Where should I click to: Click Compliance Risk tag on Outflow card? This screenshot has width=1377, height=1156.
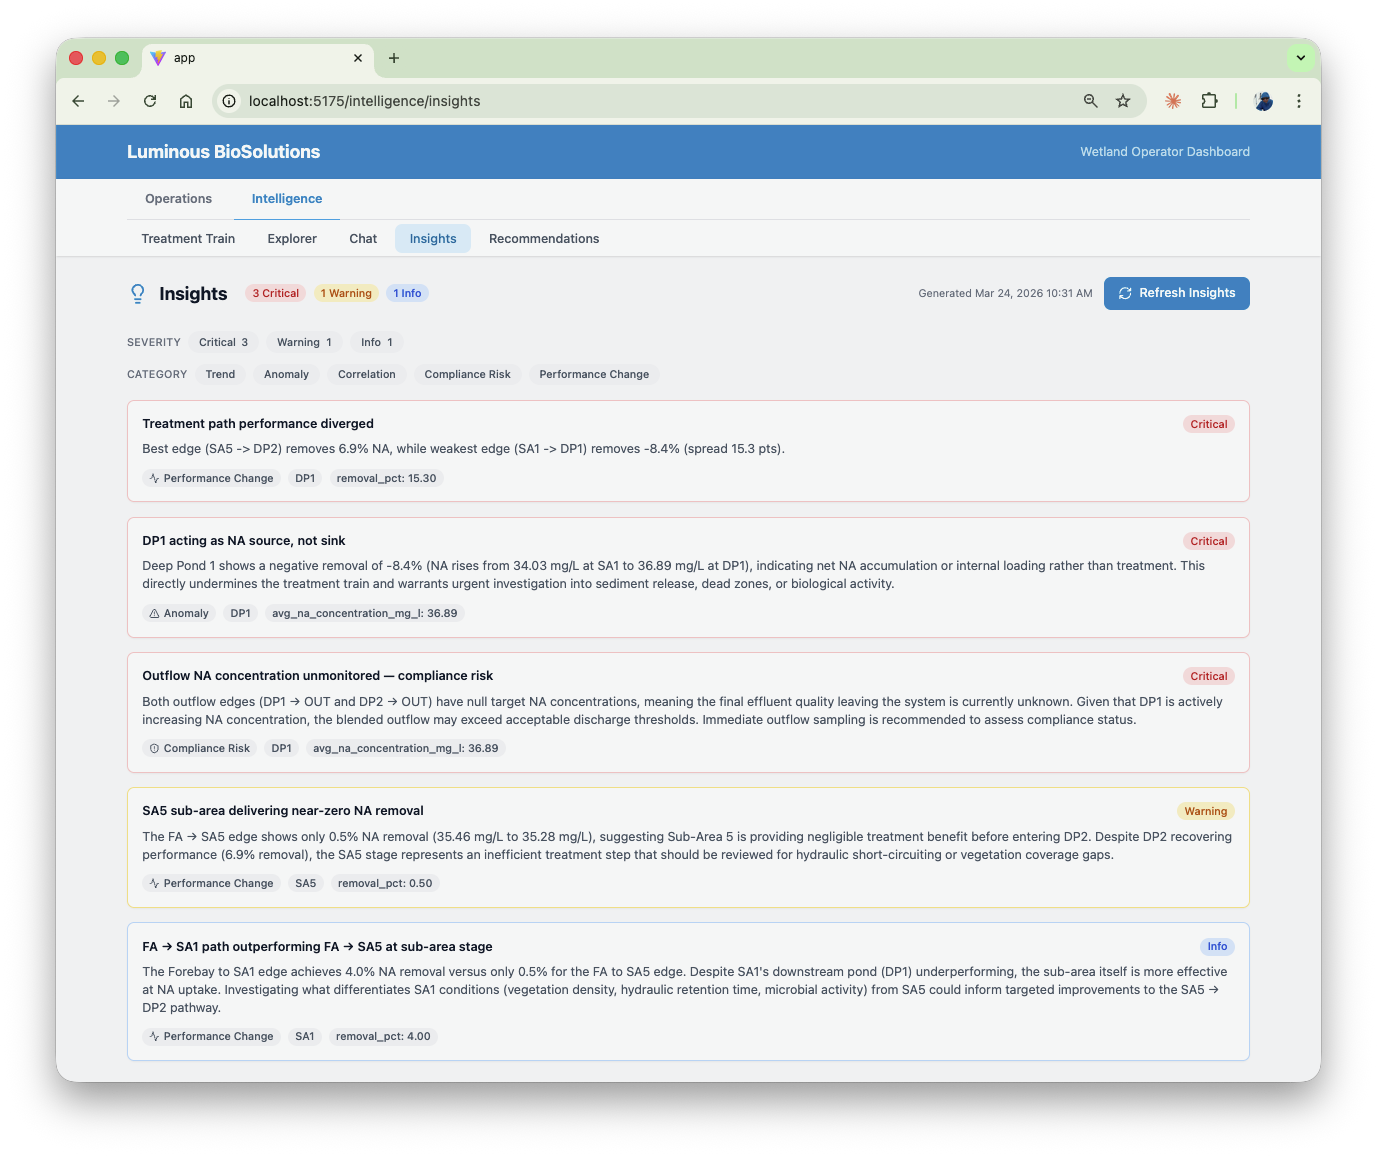point(200,748)
